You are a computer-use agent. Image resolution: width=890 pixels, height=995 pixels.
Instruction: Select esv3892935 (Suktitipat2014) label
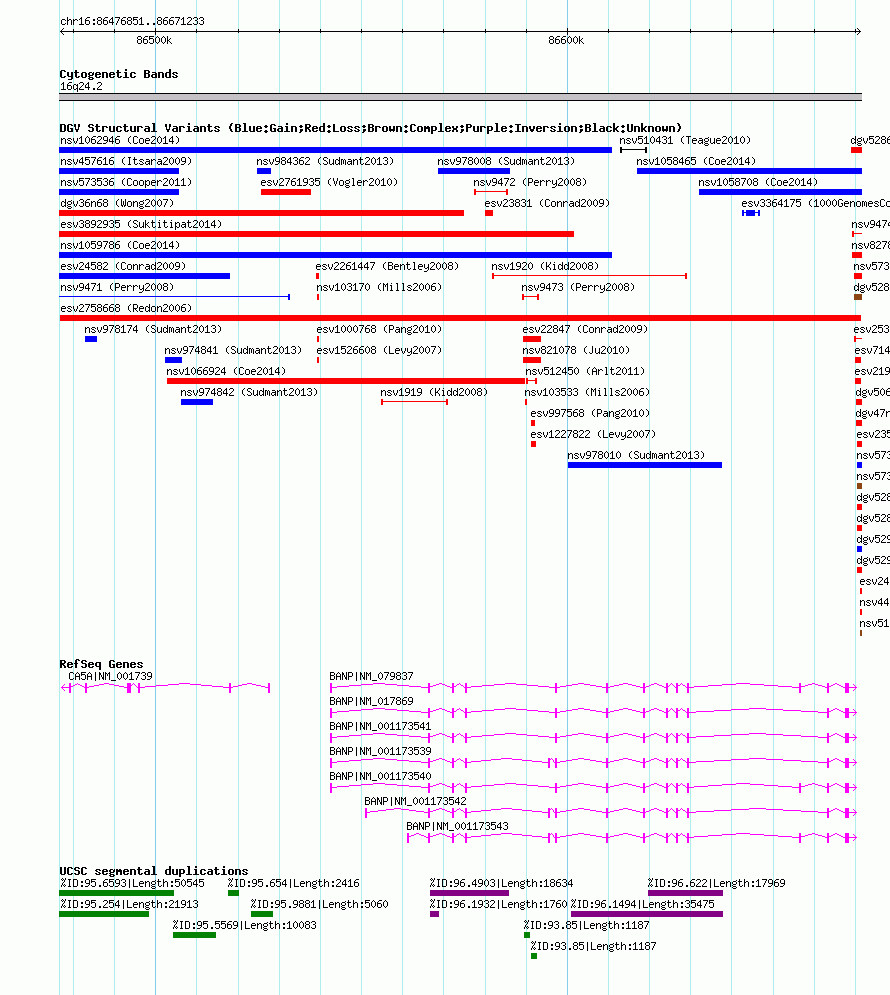pos(141,224)
